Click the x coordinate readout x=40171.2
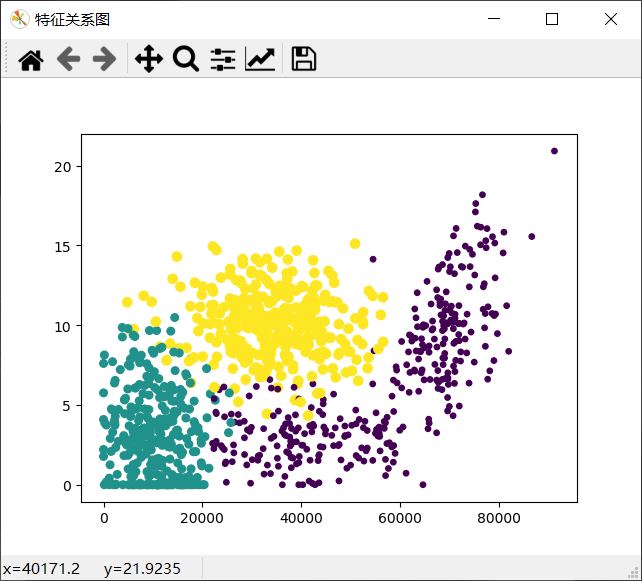The height and width of the screenshot is (581, 642). 41,569
